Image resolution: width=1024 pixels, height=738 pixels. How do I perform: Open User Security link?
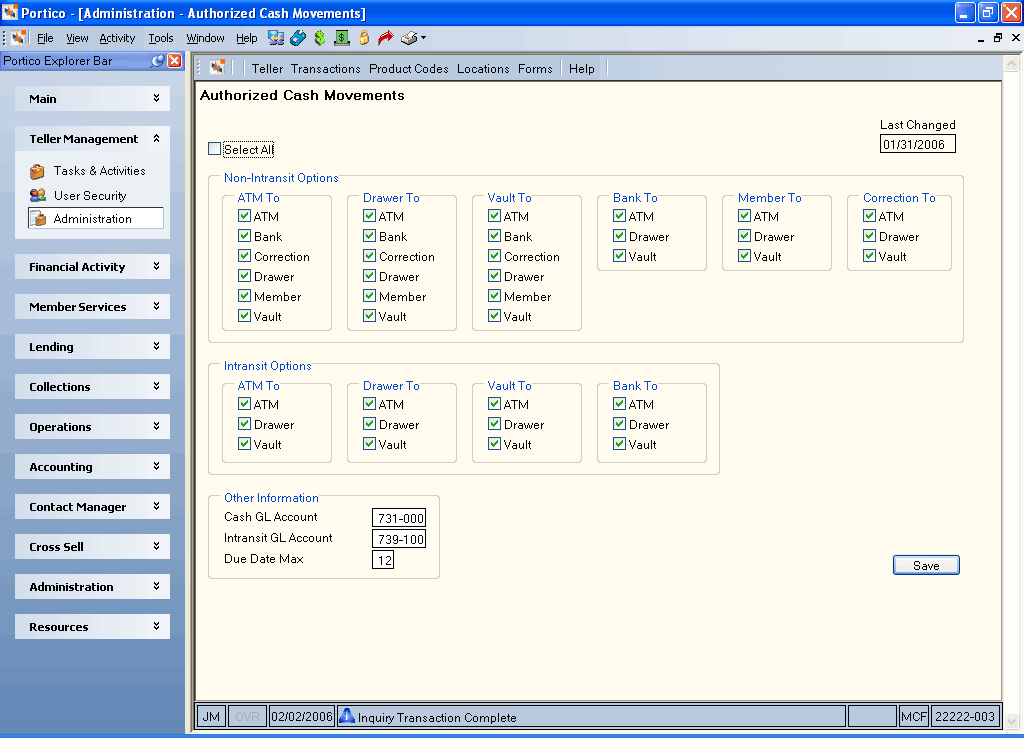pos(90,195)
